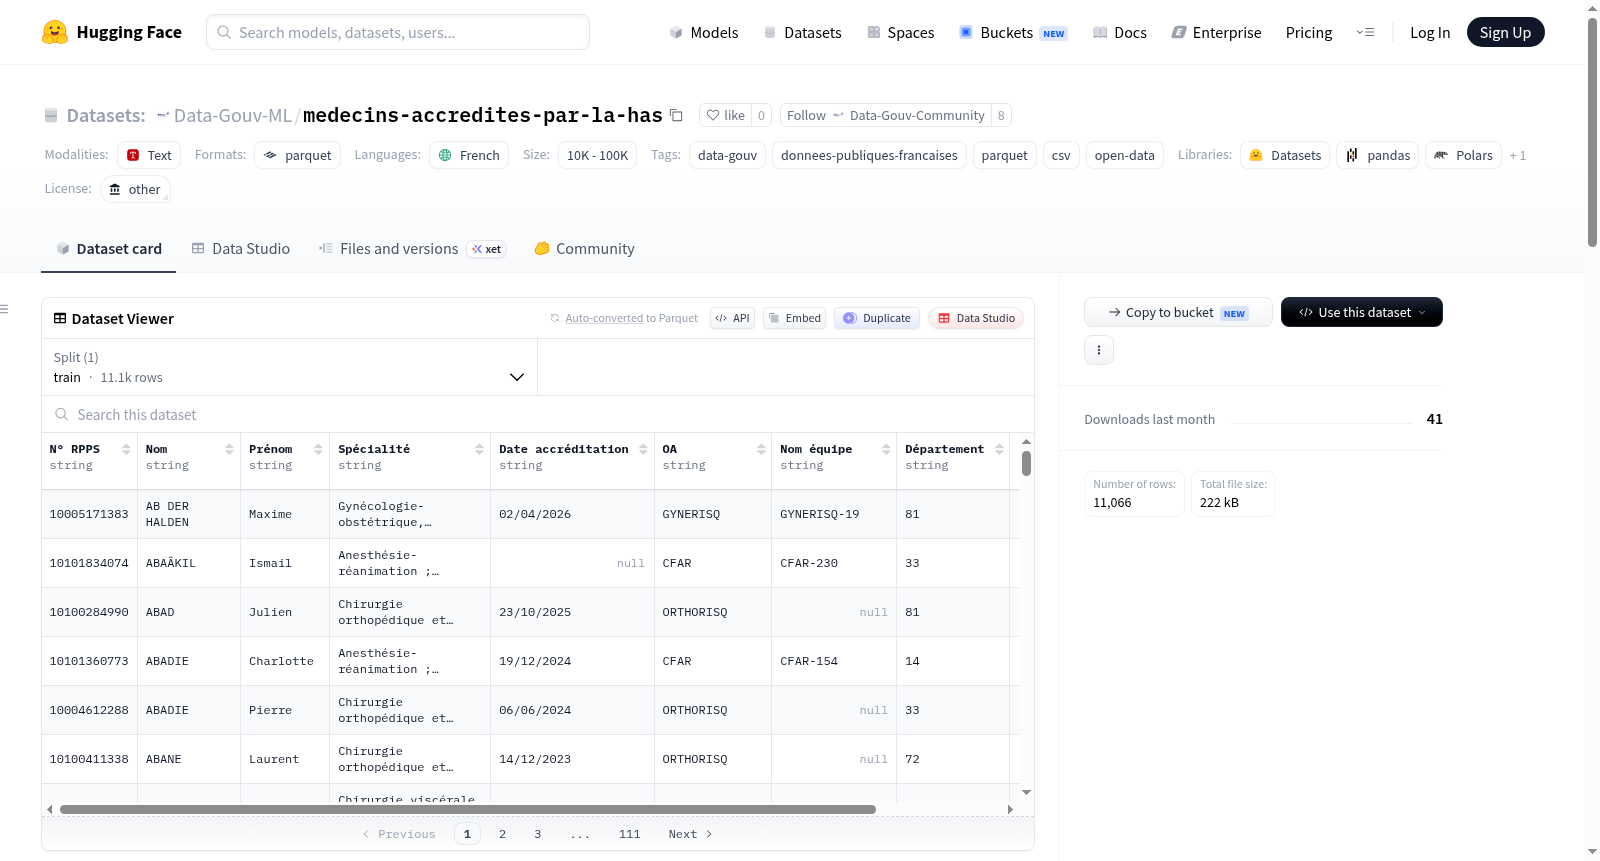Sort the OA column
1600x861 pixels.
761,449
